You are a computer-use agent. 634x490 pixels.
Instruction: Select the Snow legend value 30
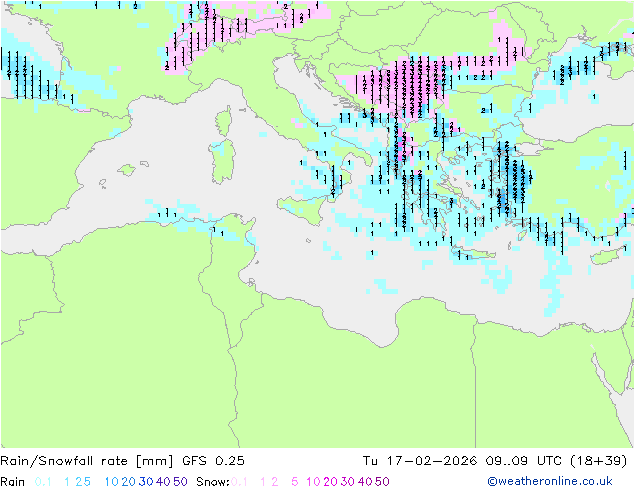click(x=348, y=482)
